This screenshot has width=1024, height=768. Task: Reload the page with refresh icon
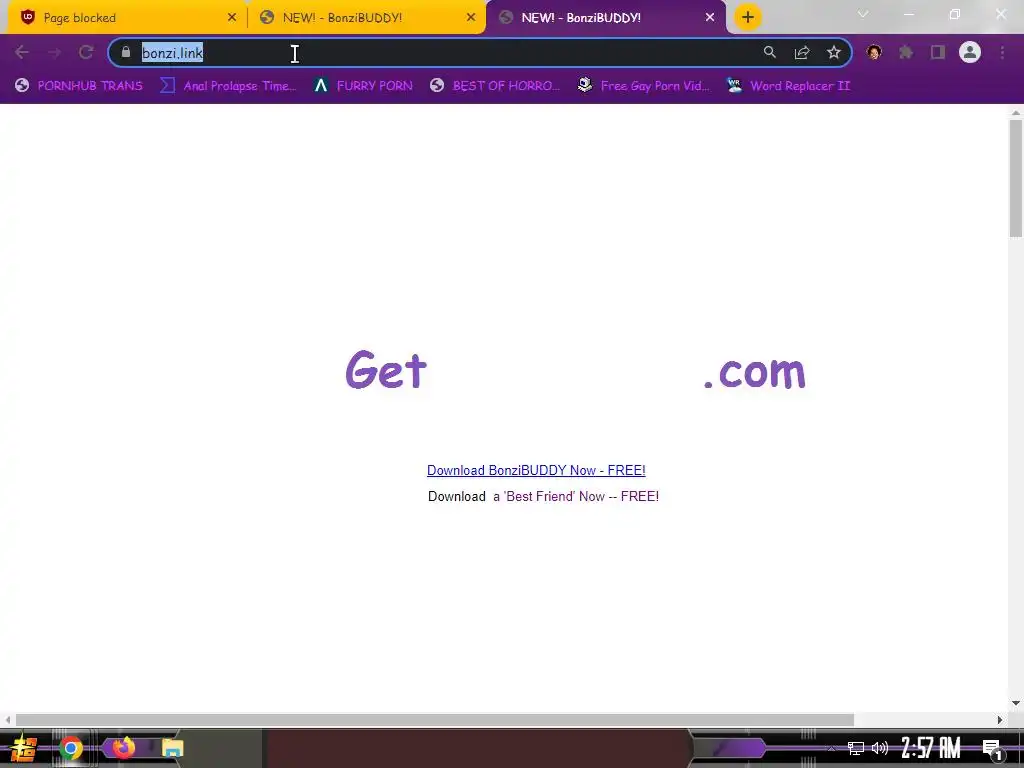(x=86, y=53)
